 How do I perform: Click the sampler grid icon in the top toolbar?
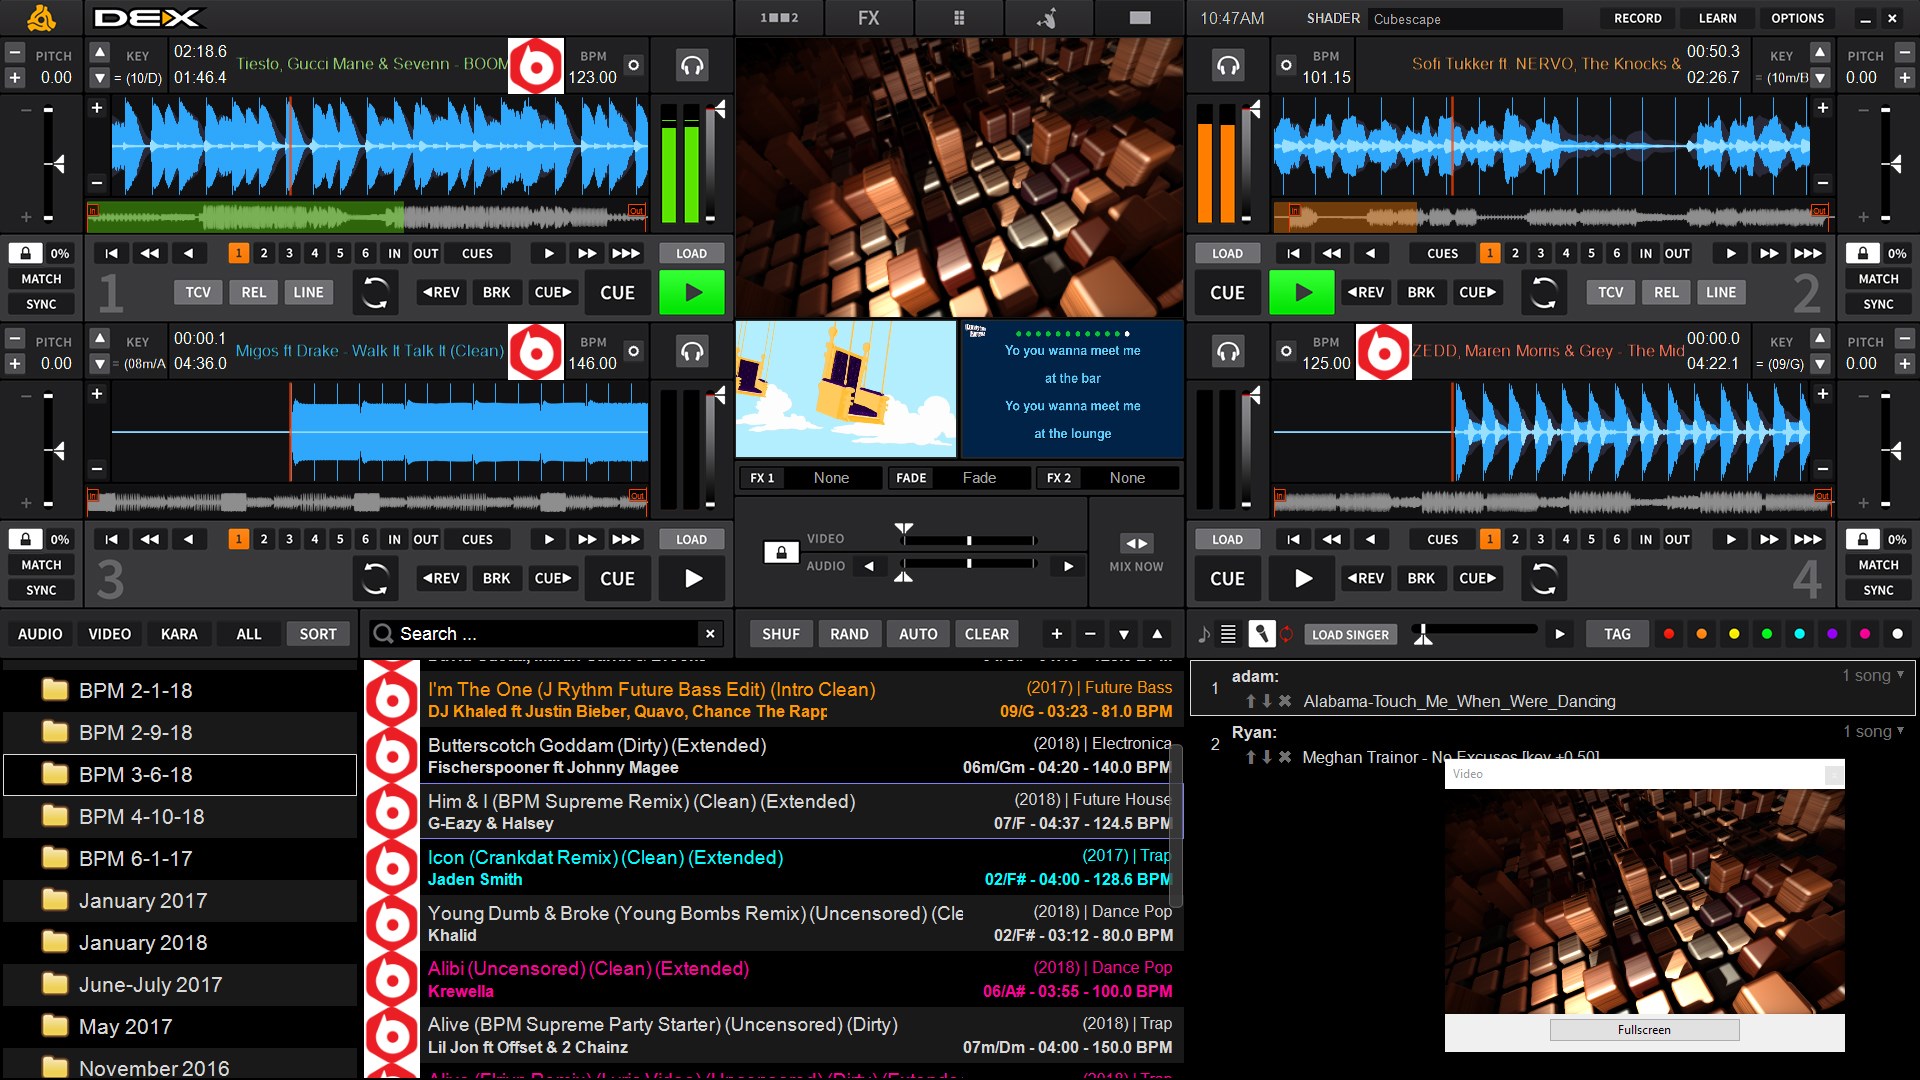958,17
